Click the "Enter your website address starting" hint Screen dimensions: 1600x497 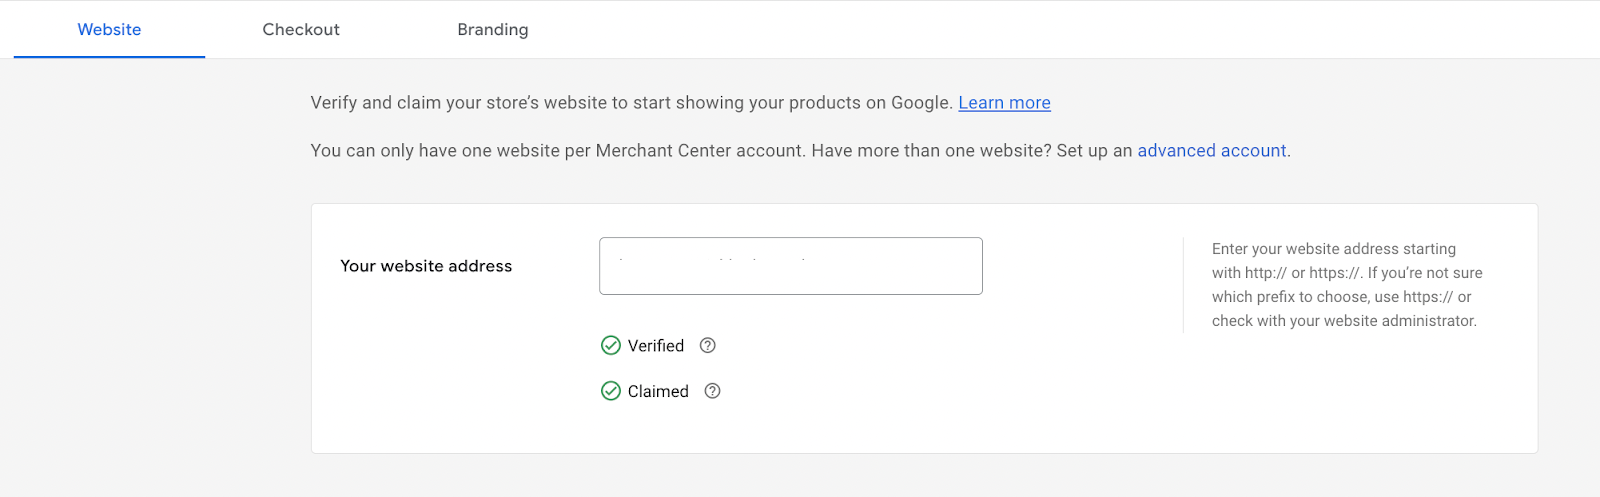1333,249
